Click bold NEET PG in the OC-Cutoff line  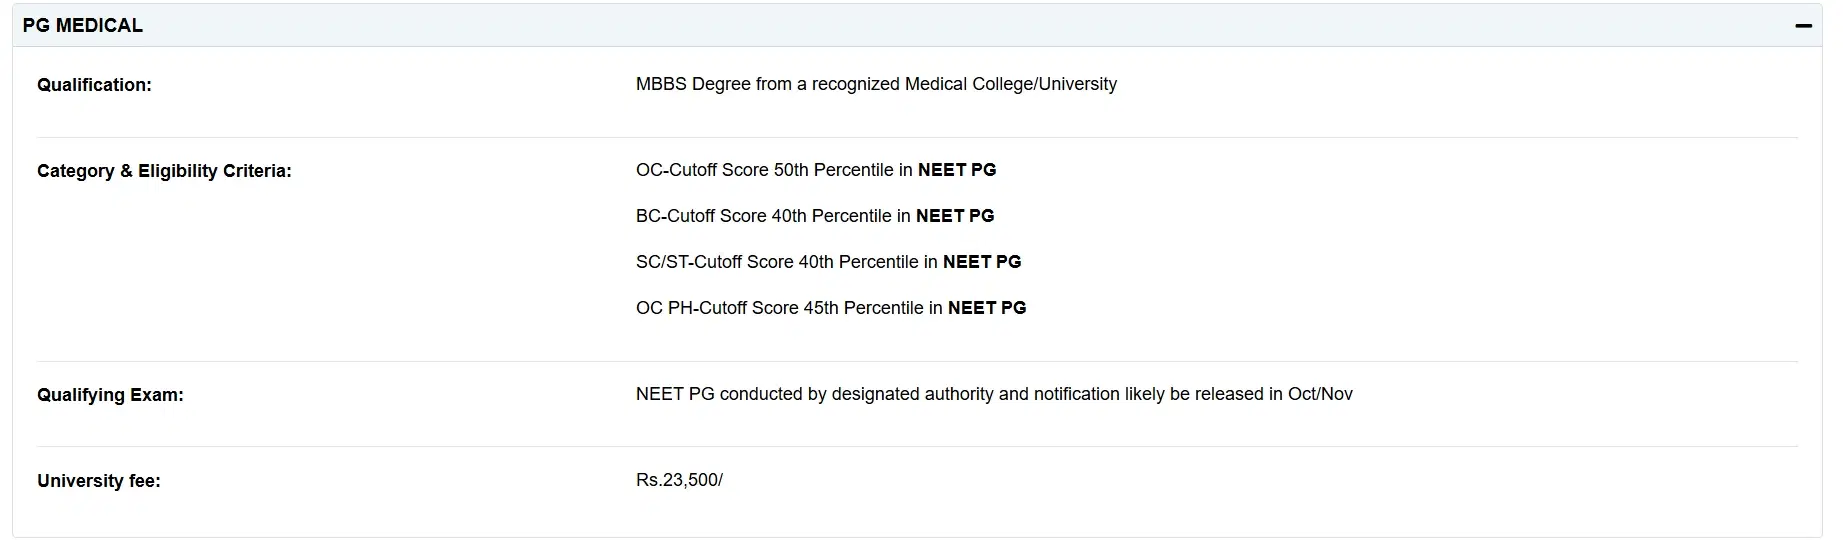[x=957, y=170]
